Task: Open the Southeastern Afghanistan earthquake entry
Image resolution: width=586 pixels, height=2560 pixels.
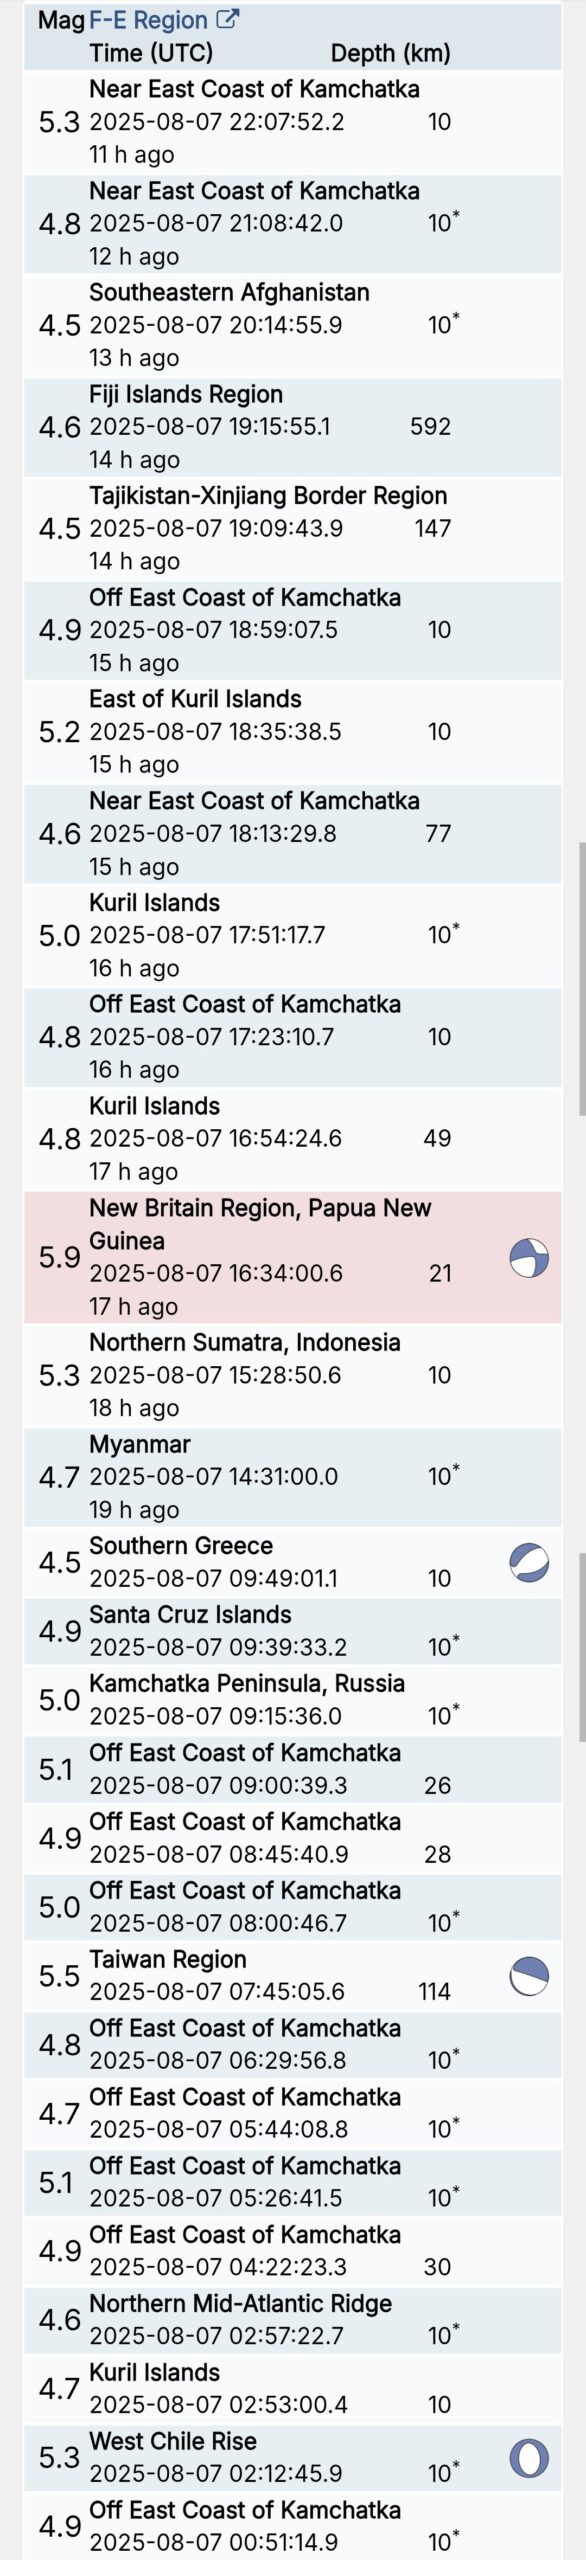Action: [x=293, y=325]
